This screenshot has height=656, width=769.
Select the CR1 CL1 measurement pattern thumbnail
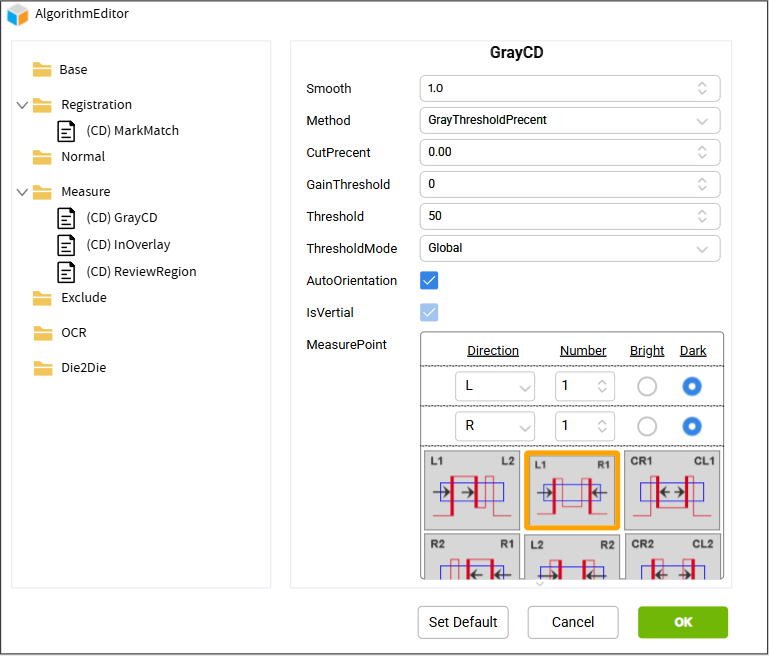[x=671, y=490]
